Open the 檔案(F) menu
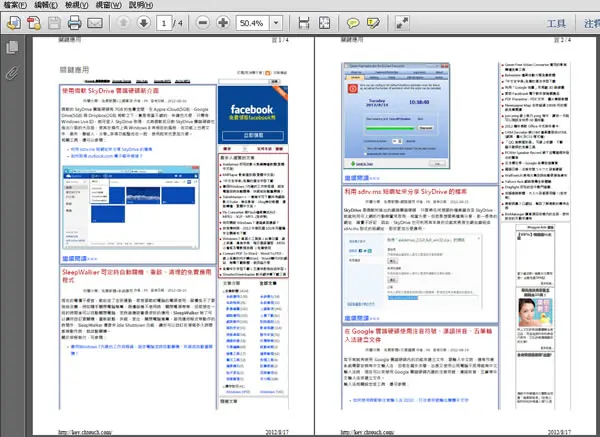The width and height of the screenshot is (600, 437). pyautogui.click(x=15, y=5)
